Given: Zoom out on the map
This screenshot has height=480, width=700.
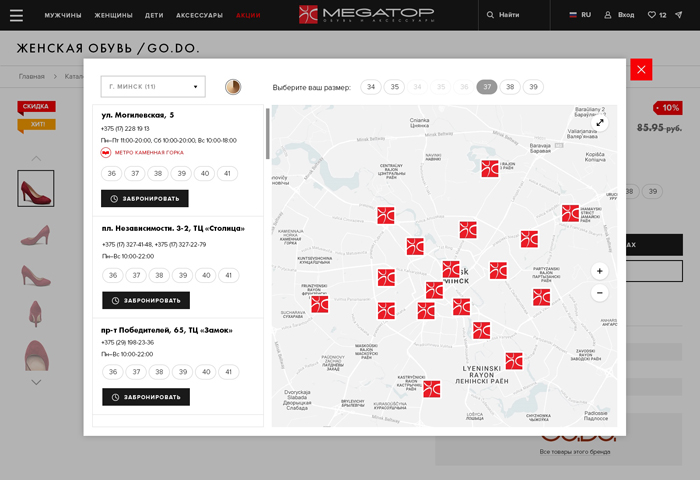Looking at the screenshot, I should tap(600, 293).
